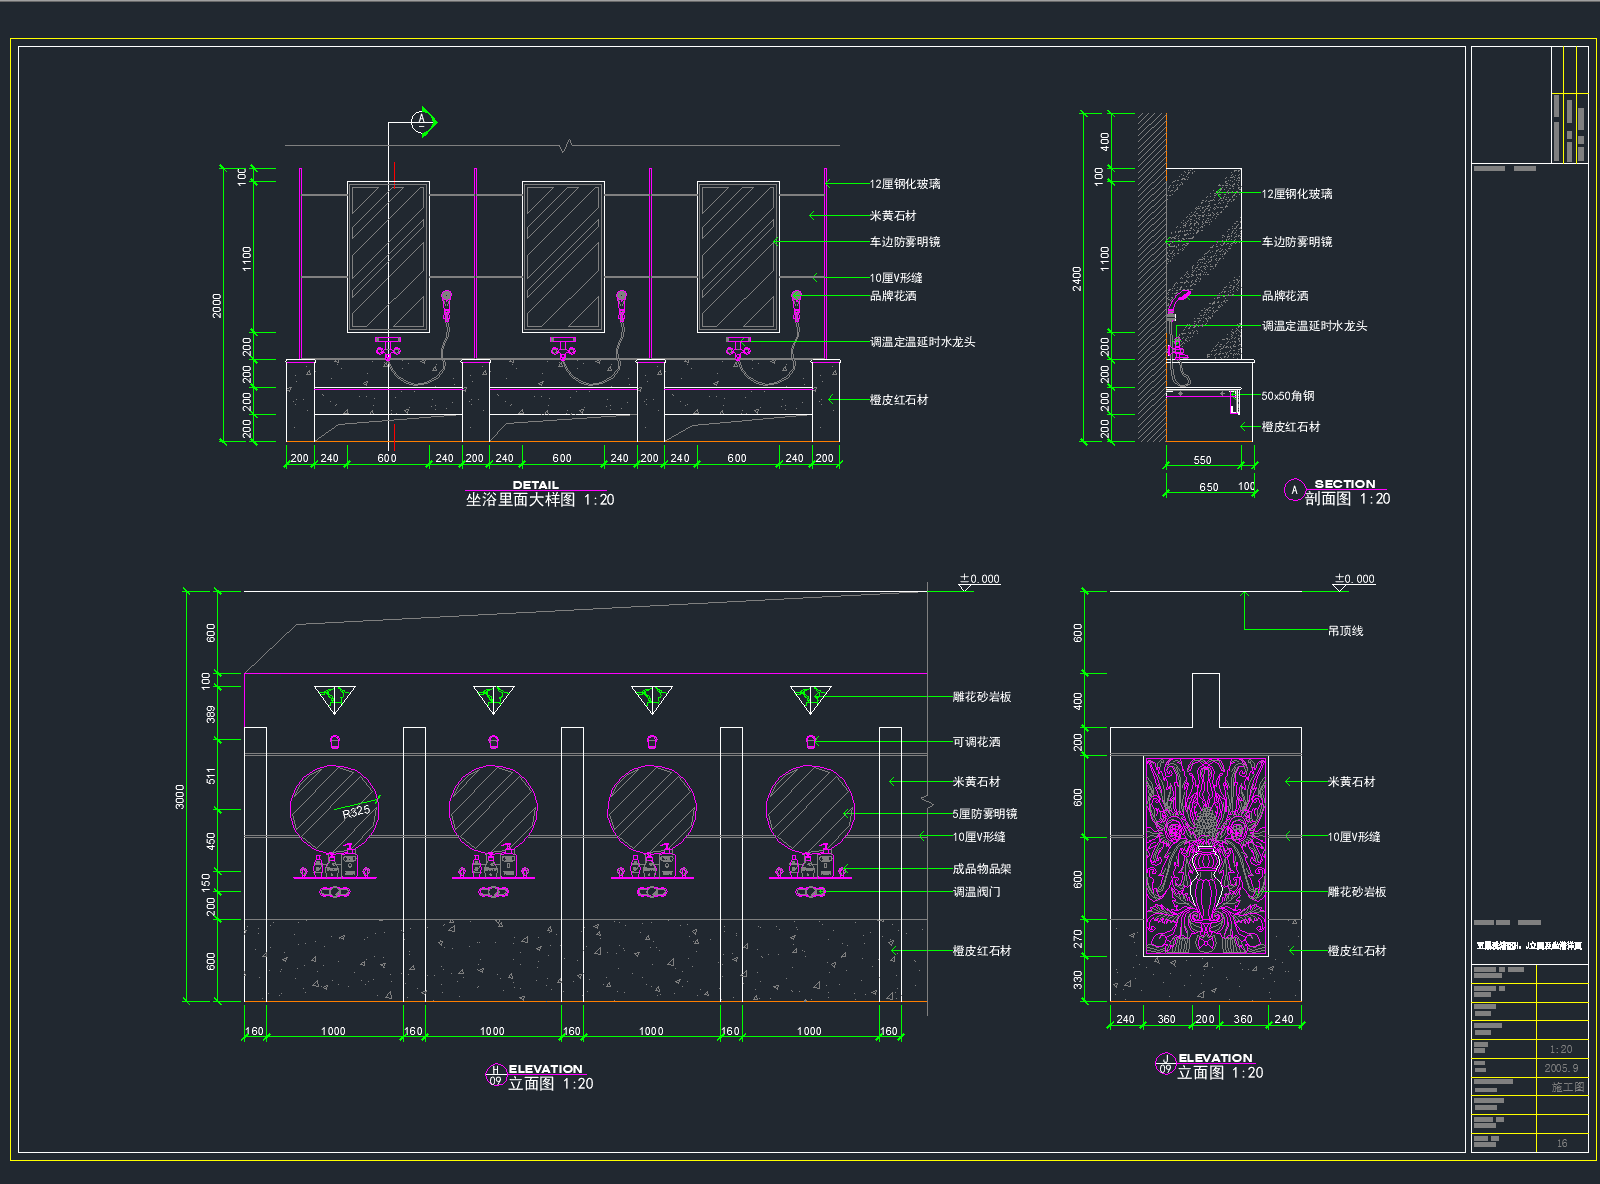The height and width of the screenshot is (1184, 1600).
Task: Select the 50x50角钢 annotation
Action: click(x=1288, y=396)
